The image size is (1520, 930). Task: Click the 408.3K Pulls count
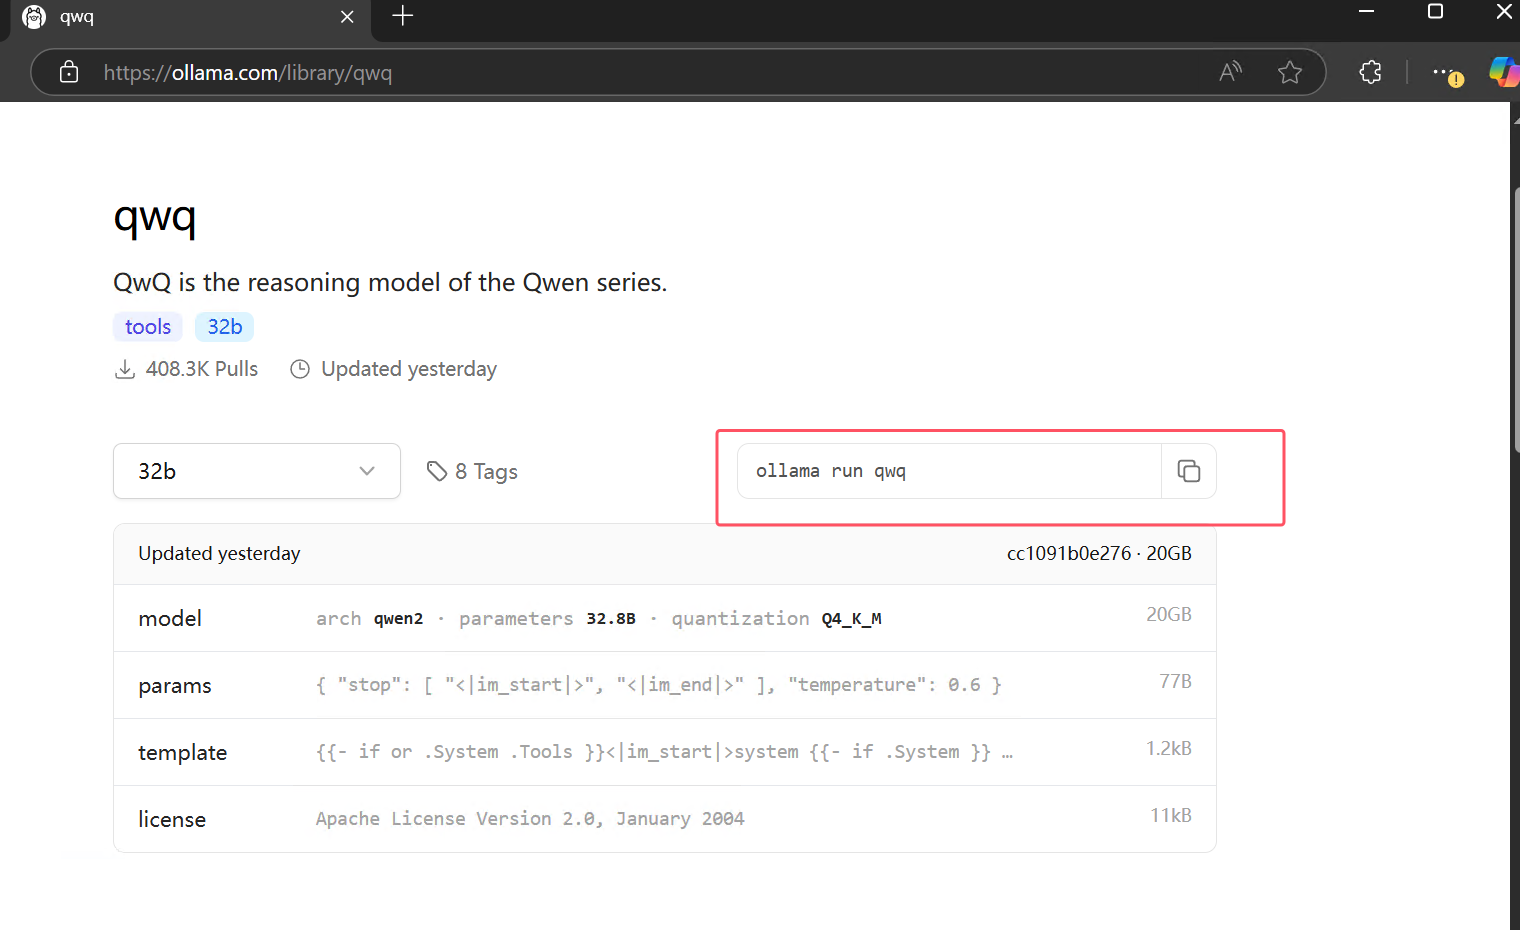pyautogui.click(x=187, y=369)
